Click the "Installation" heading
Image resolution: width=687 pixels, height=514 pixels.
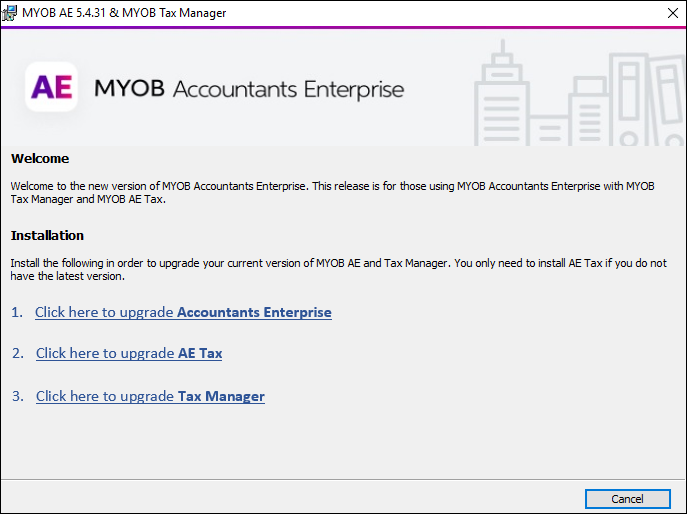pyautogui.click(x=47, y=235)
